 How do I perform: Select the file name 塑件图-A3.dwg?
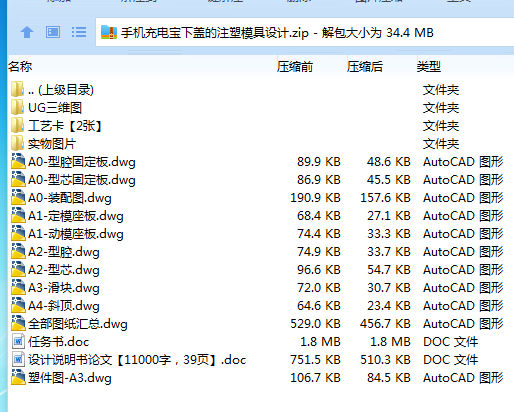point(70,378)
